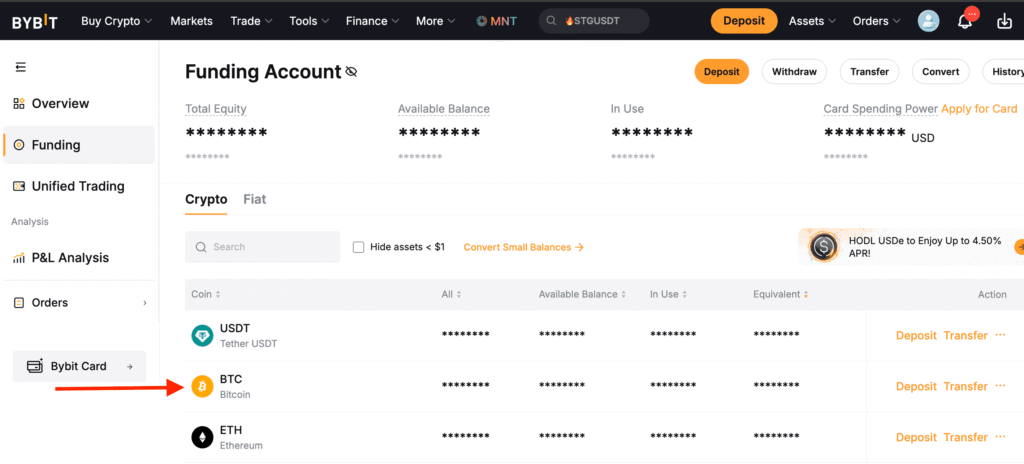Click the Transfer button in header
Viewport: 1024px width, 464px height.
pos(869,72)
